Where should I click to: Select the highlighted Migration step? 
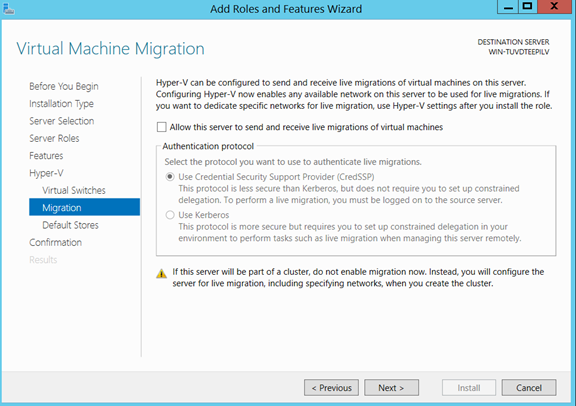click(x=84, y=207)
